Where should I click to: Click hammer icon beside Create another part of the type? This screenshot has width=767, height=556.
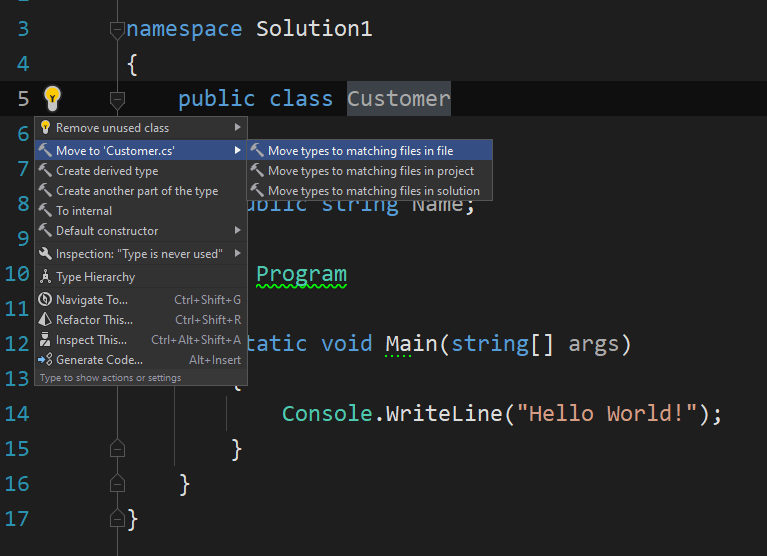pyautogui.click(x=45, y=190)
